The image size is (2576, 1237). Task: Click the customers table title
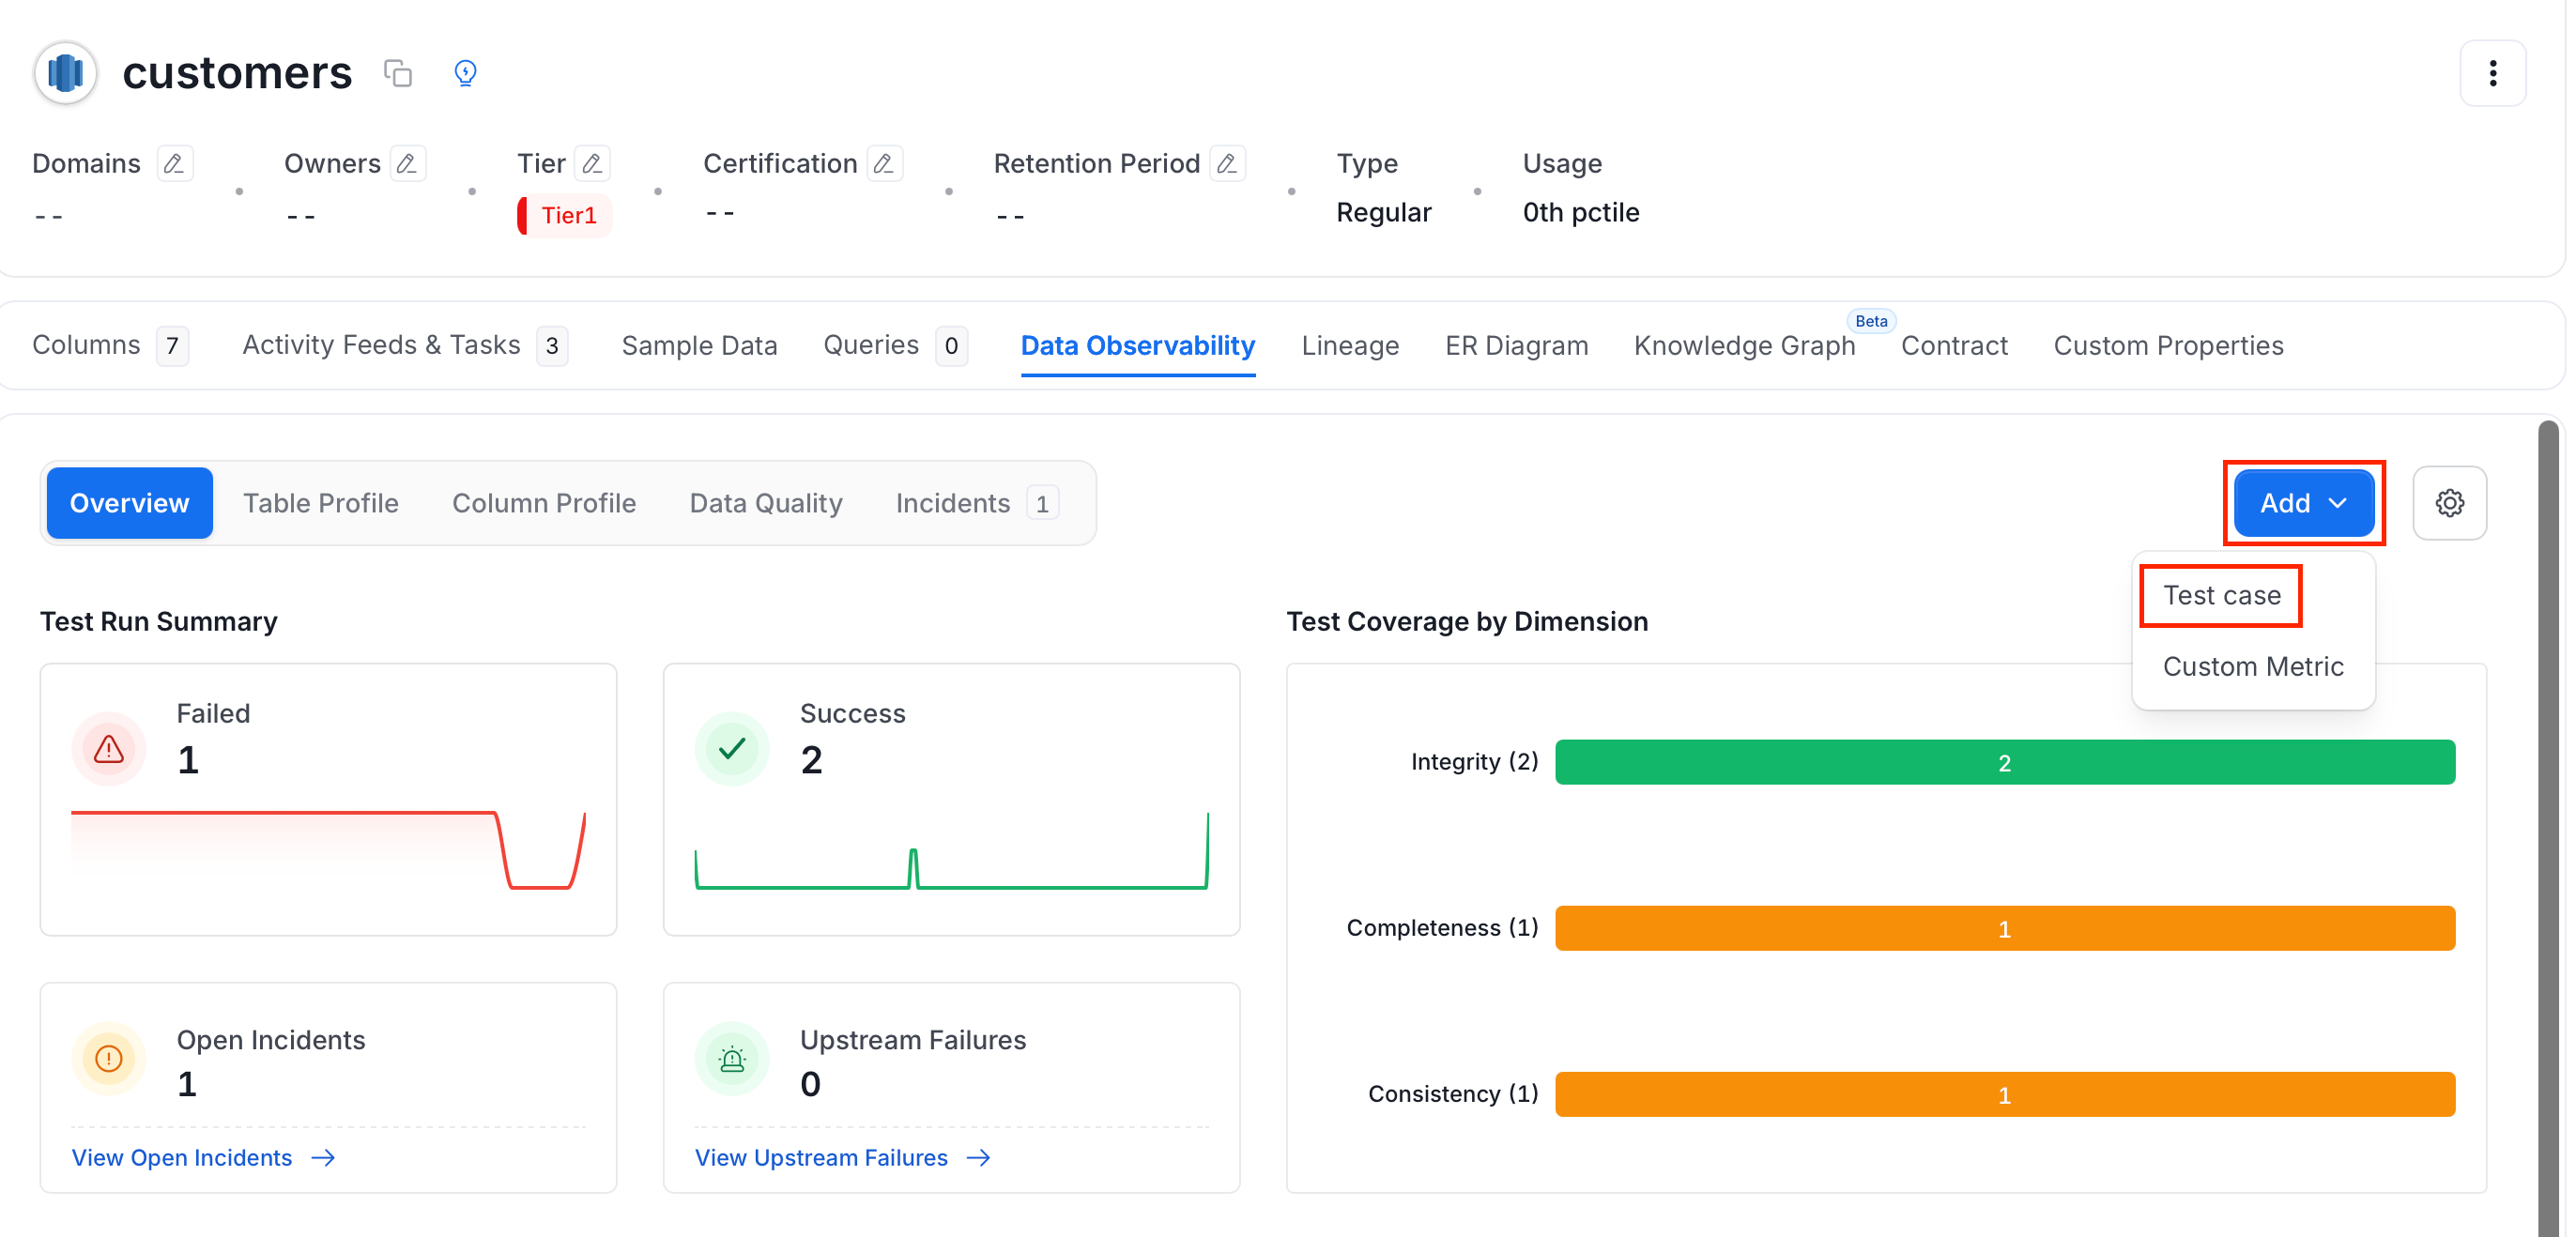tap(237, 73)
